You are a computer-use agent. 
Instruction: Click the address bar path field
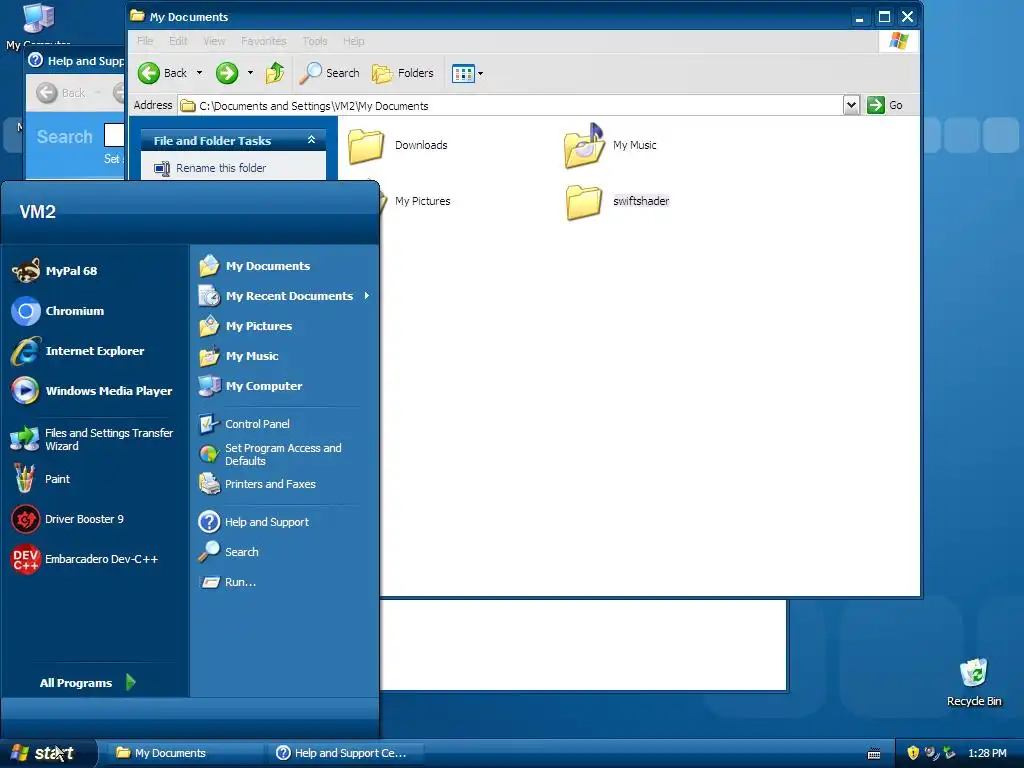pos(511,106)
